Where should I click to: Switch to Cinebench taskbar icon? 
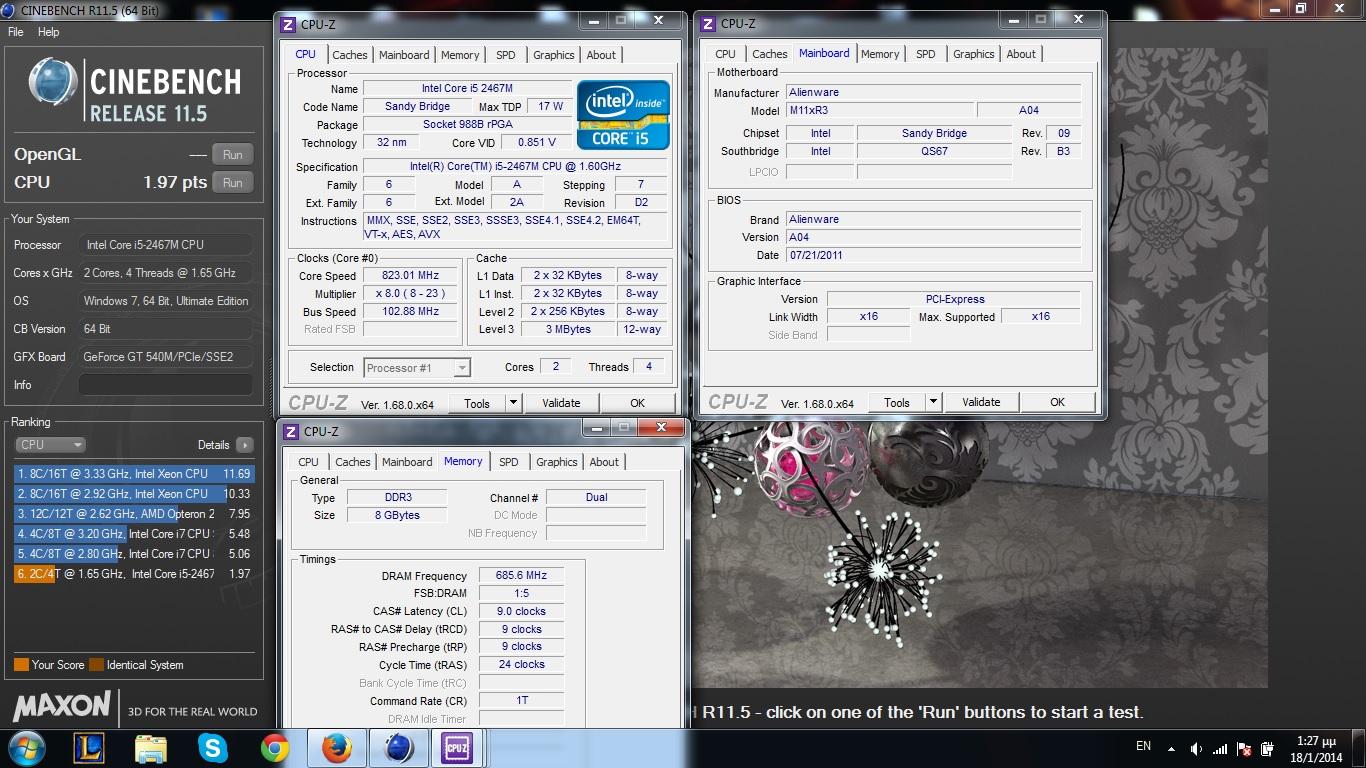(x=399, y=748)
